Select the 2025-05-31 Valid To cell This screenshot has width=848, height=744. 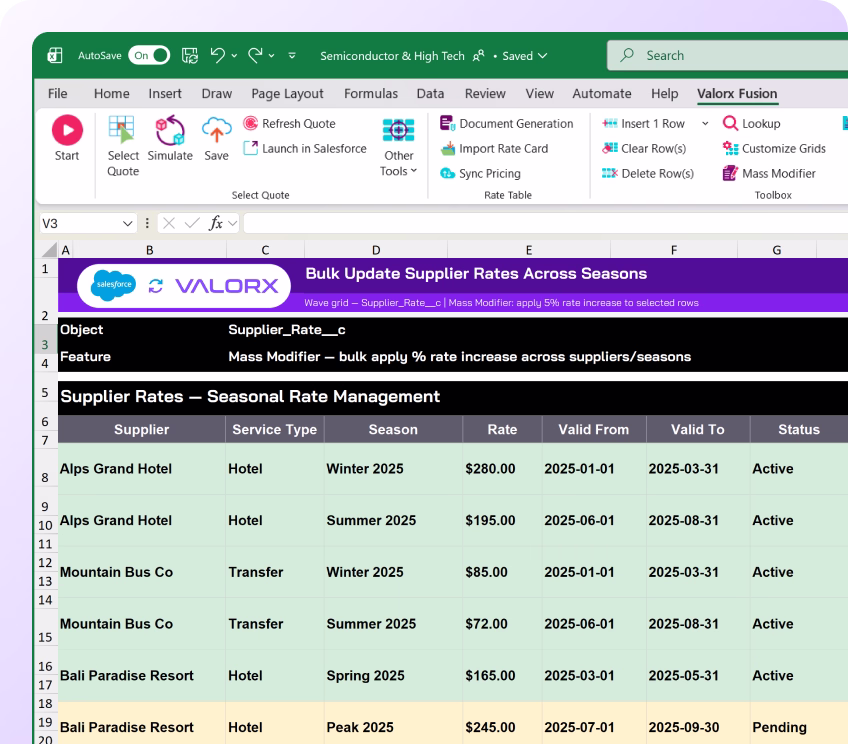698,675
